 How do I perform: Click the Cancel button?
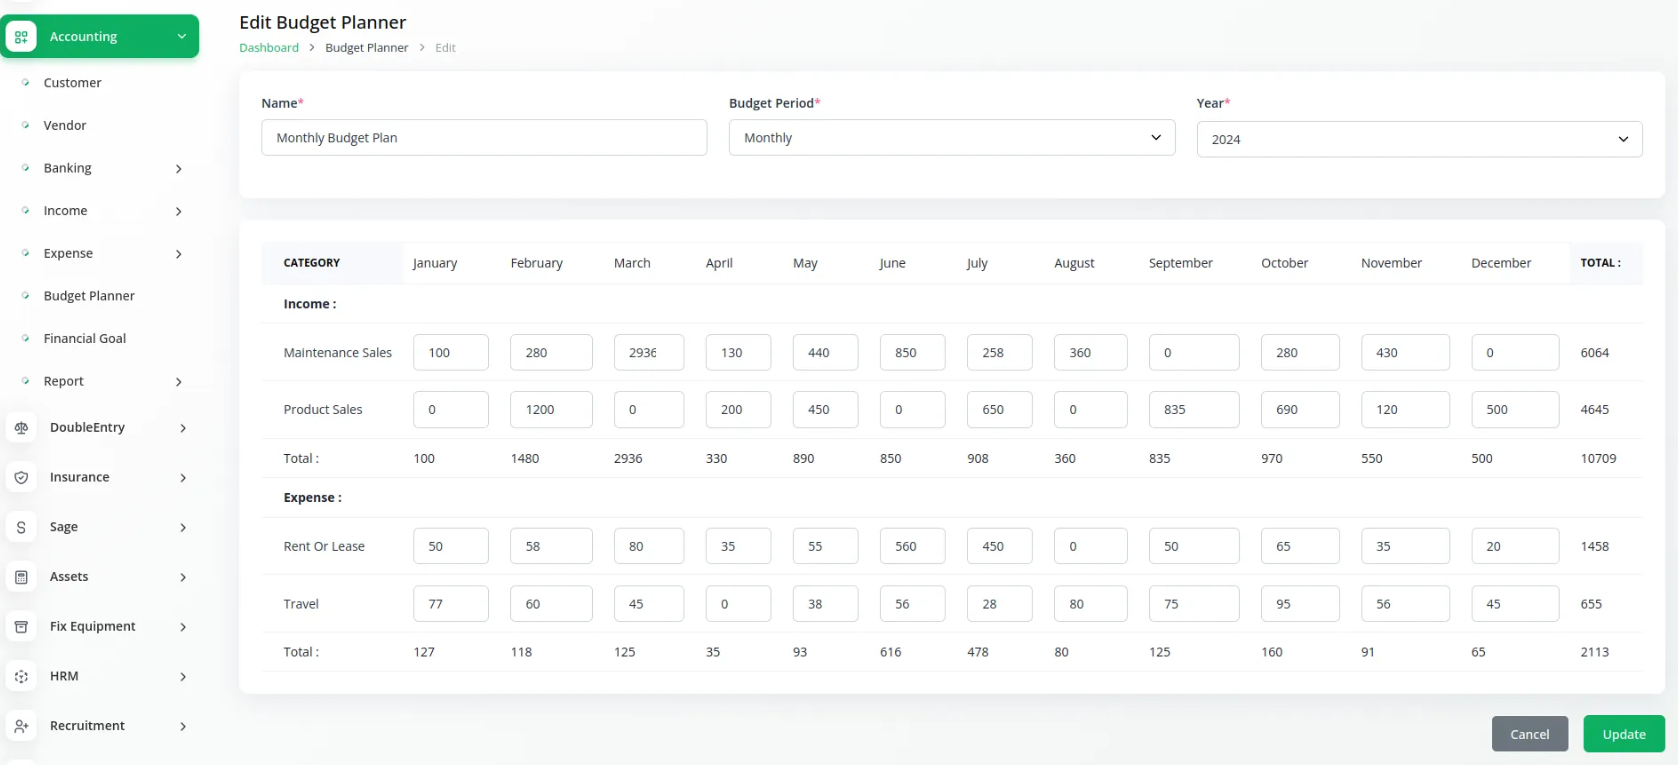(1530, 734)
